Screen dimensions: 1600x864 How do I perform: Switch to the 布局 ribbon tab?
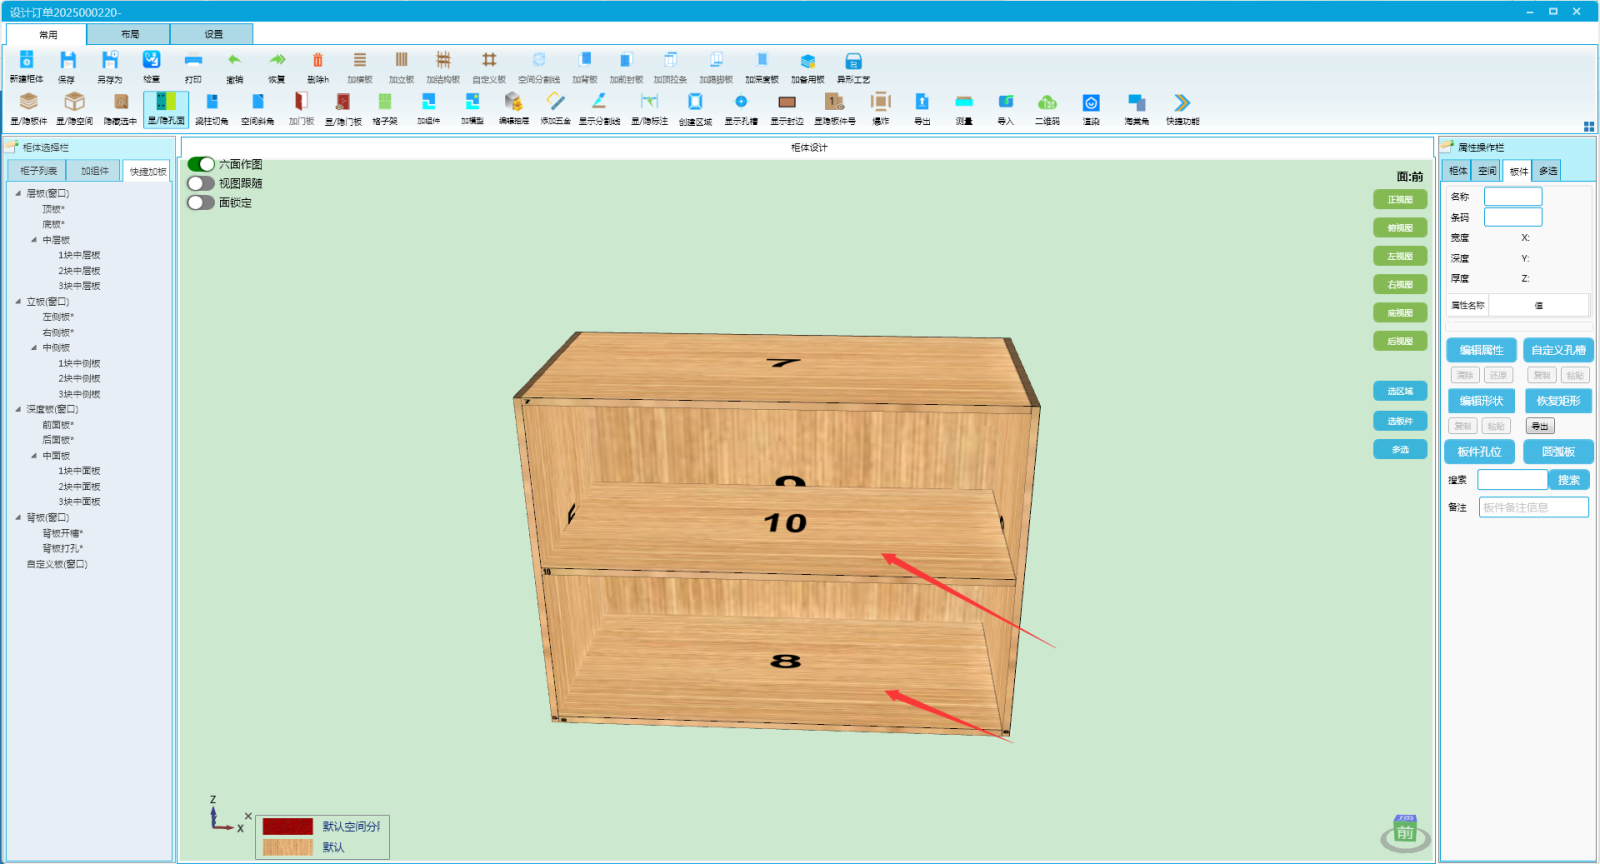(130, 34)
